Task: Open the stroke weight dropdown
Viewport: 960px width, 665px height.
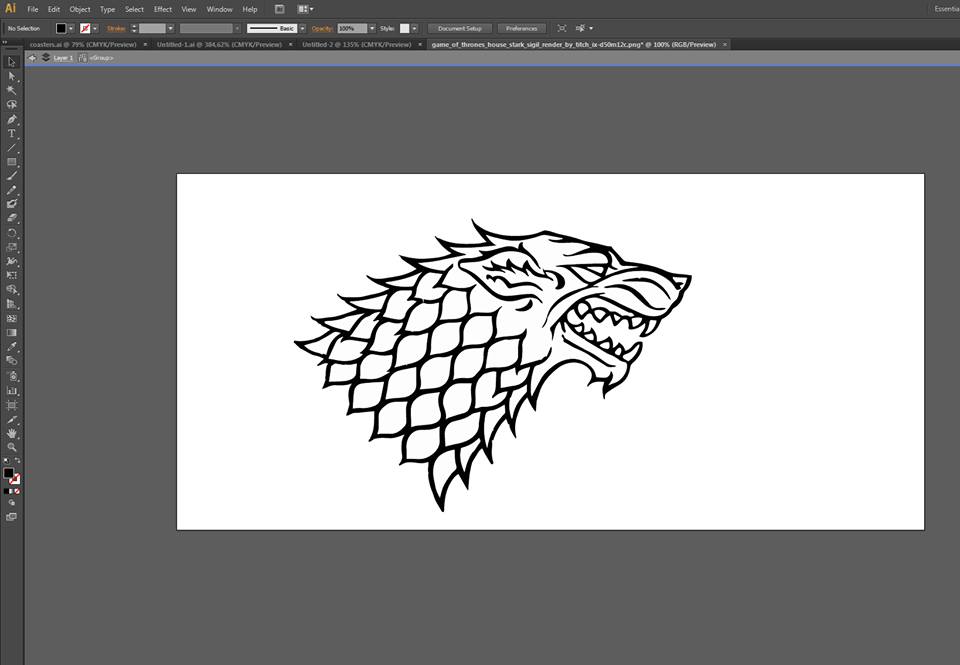Action: tap(171, 28)
